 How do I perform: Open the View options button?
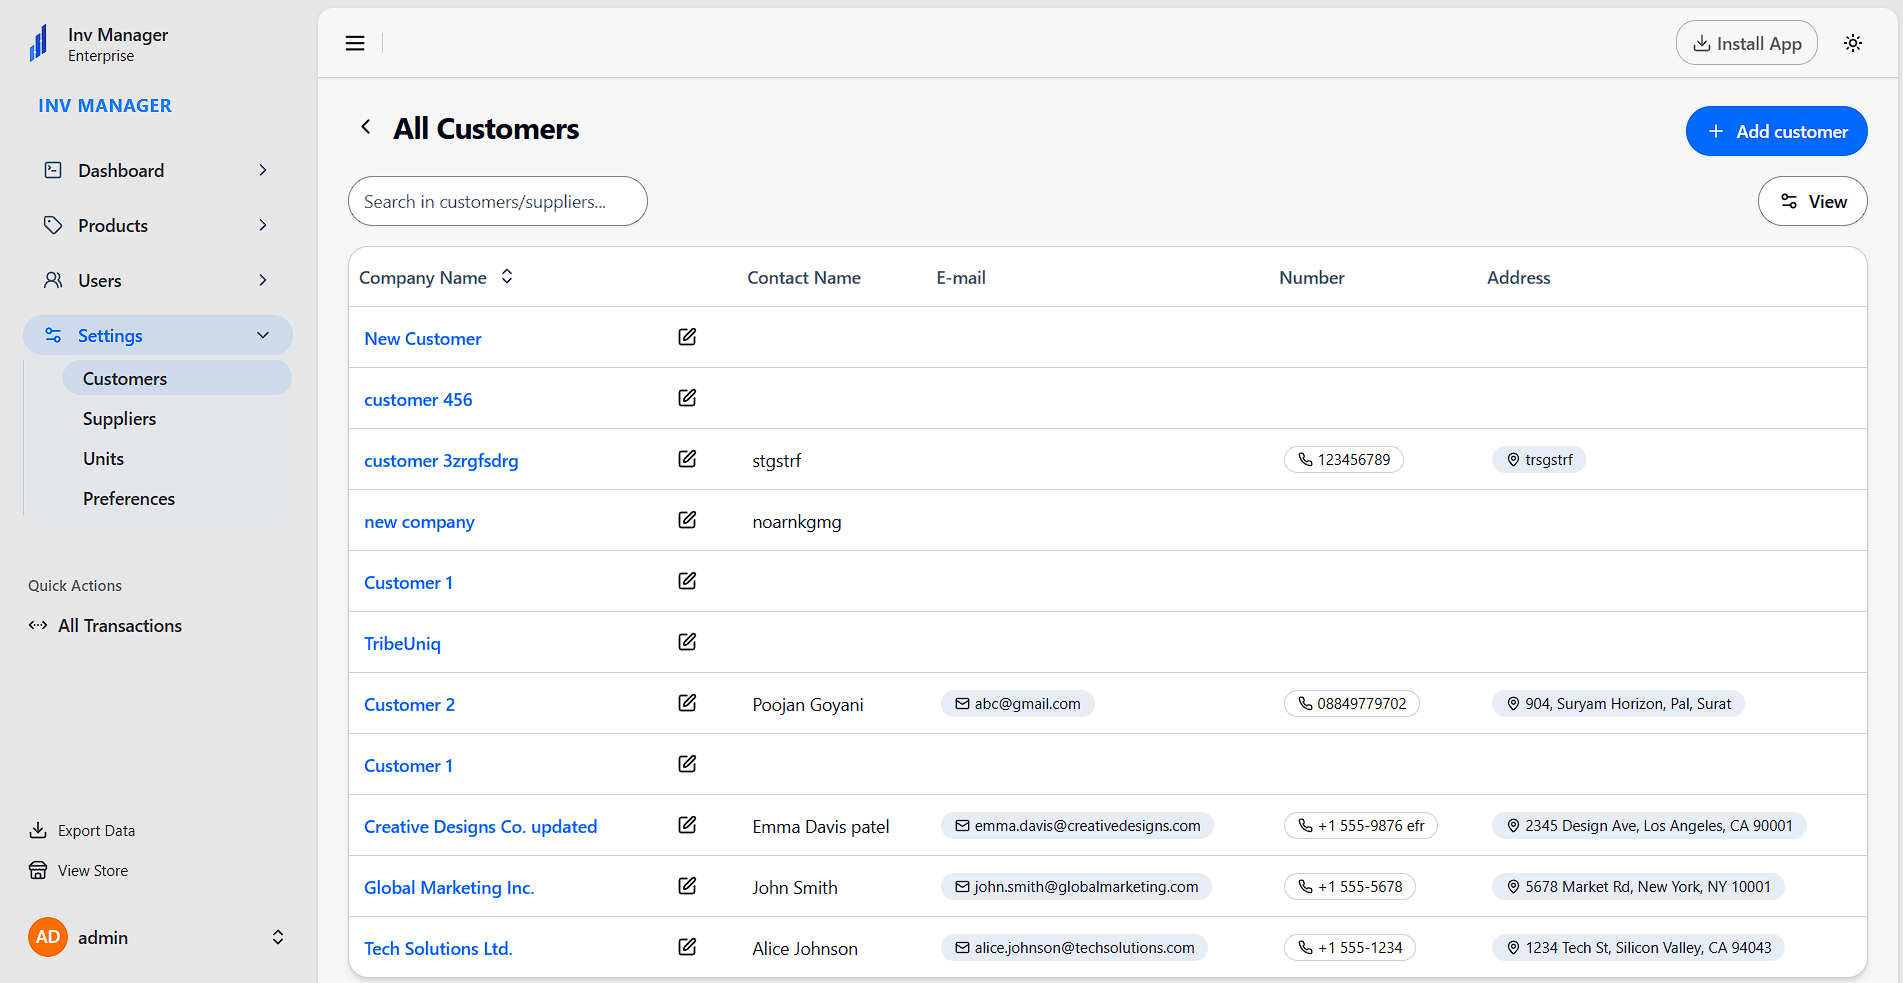[1812, 201]
